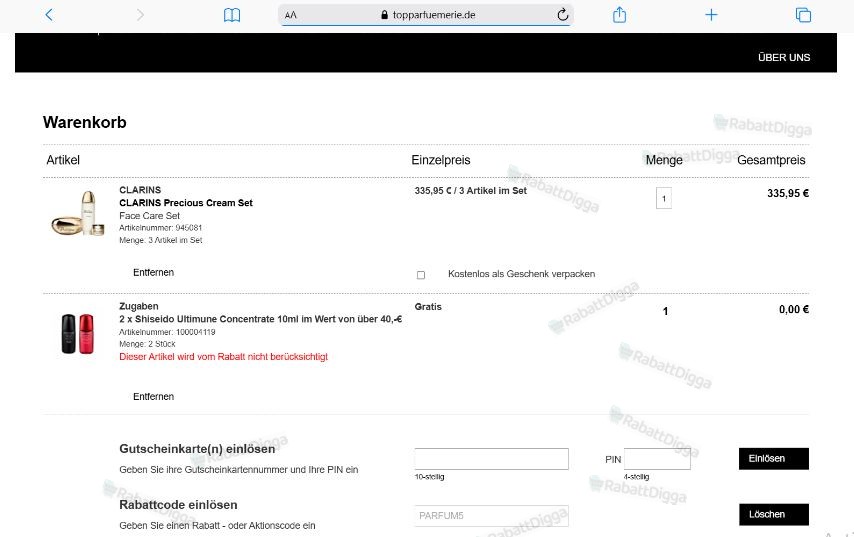This screenshot has height=537, width=854.
Task: Click the Rabattcode field containing PARFUM5
Action: (x=491, y=516)
